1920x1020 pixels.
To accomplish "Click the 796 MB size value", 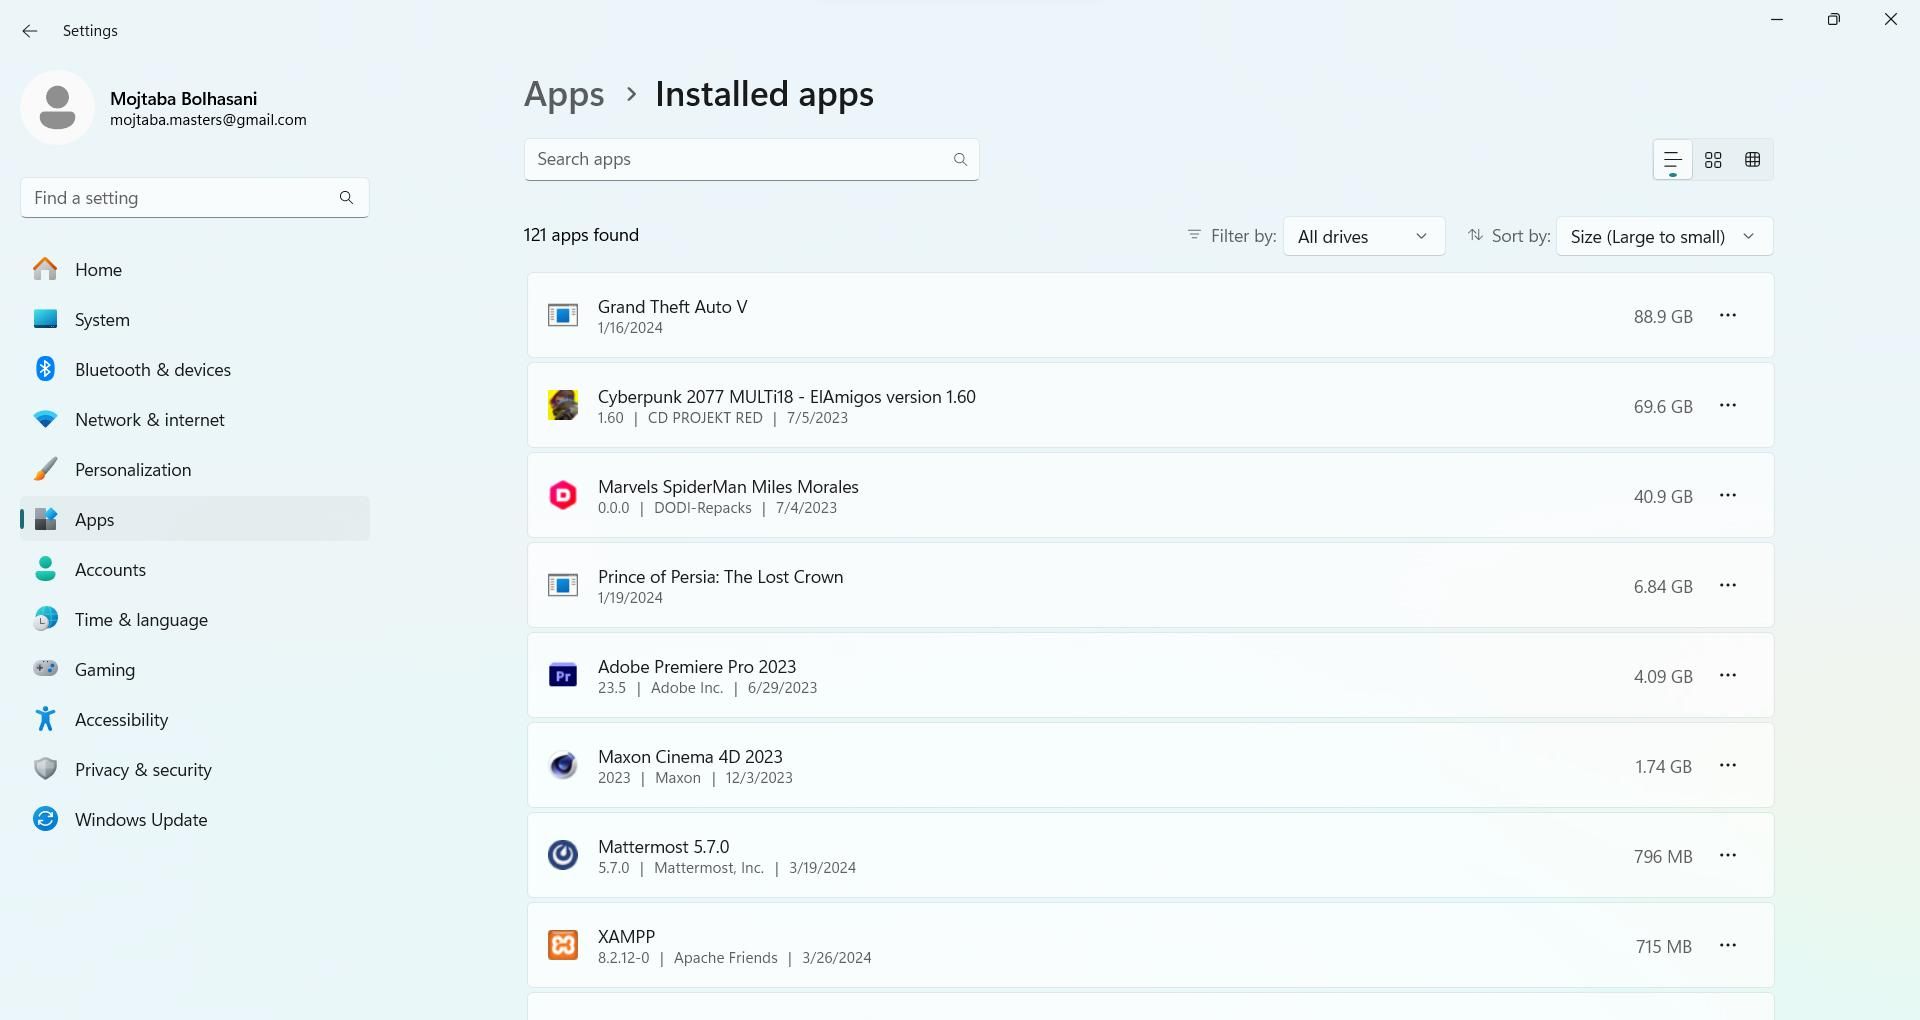I will [1663, 856].
